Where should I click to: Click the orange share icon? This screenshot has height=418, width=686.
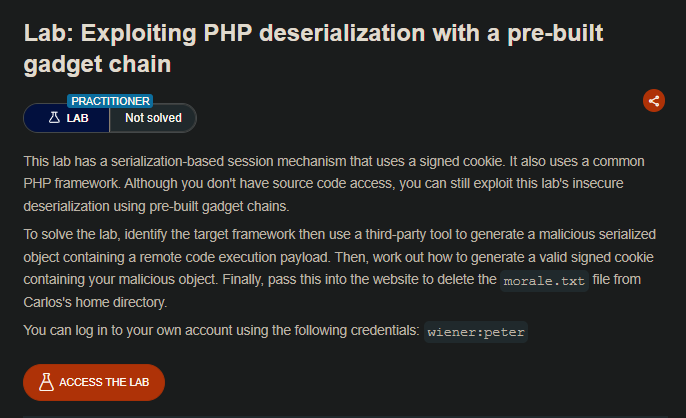tap(654, 100)
